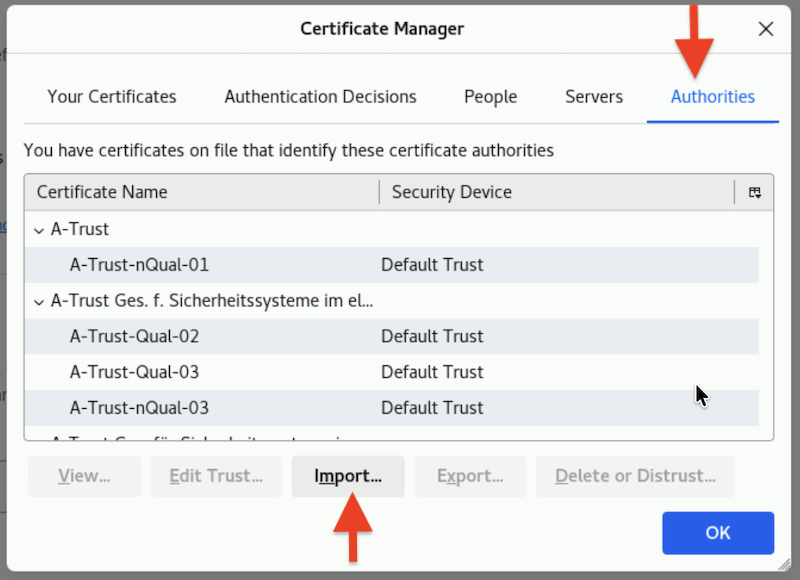
Task: Click the Import... button
Action: pyautogui.click(x=348, y=476)
